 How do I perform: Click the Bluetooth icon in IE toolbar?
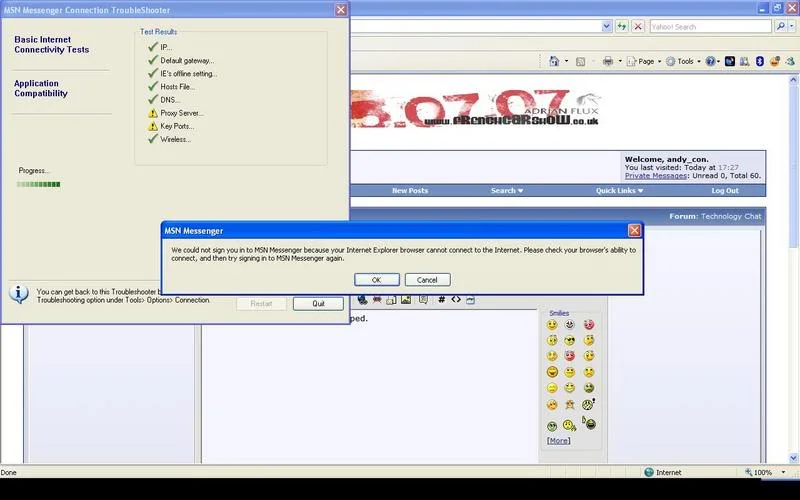759,61
